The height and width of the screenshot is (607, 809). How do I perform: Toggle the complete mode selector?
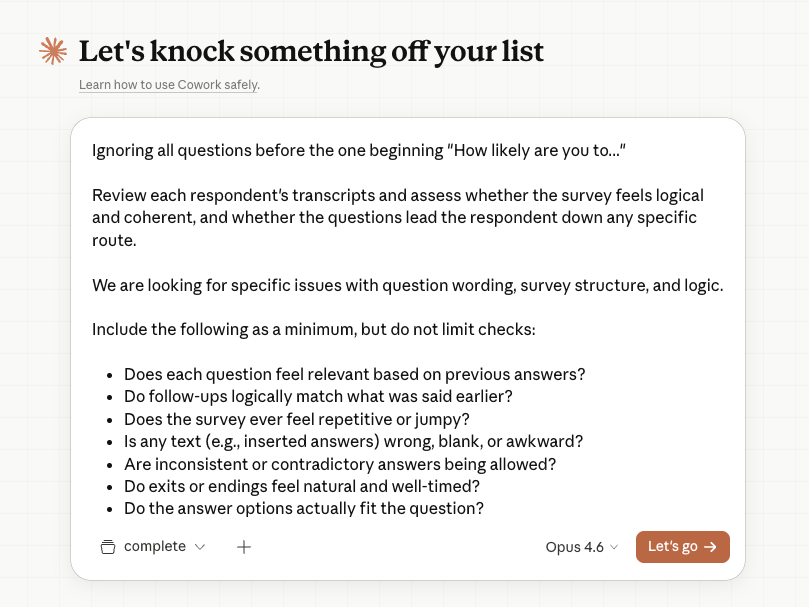[153, 547]
